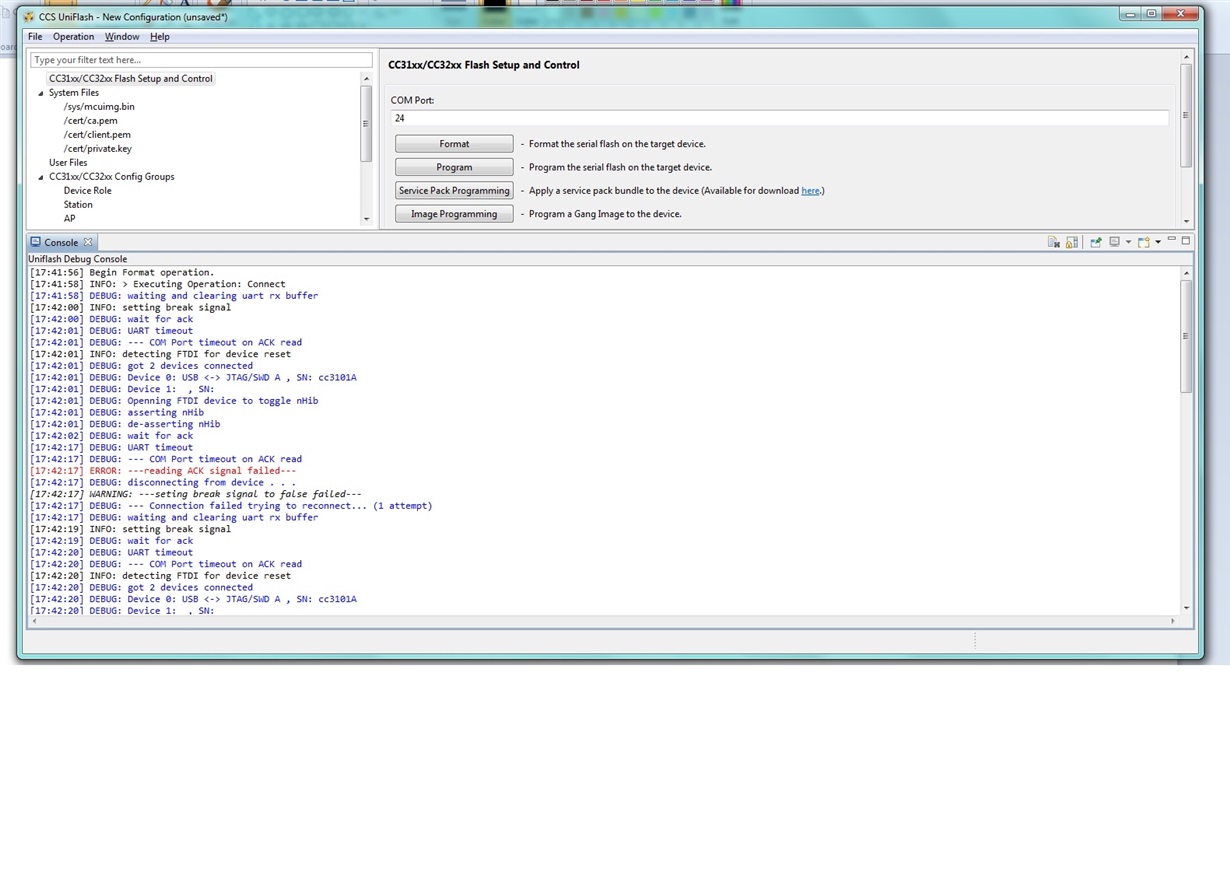
Task: Select CC31xx/CC32xx Config Groups tree item
Action: point(111,176)
